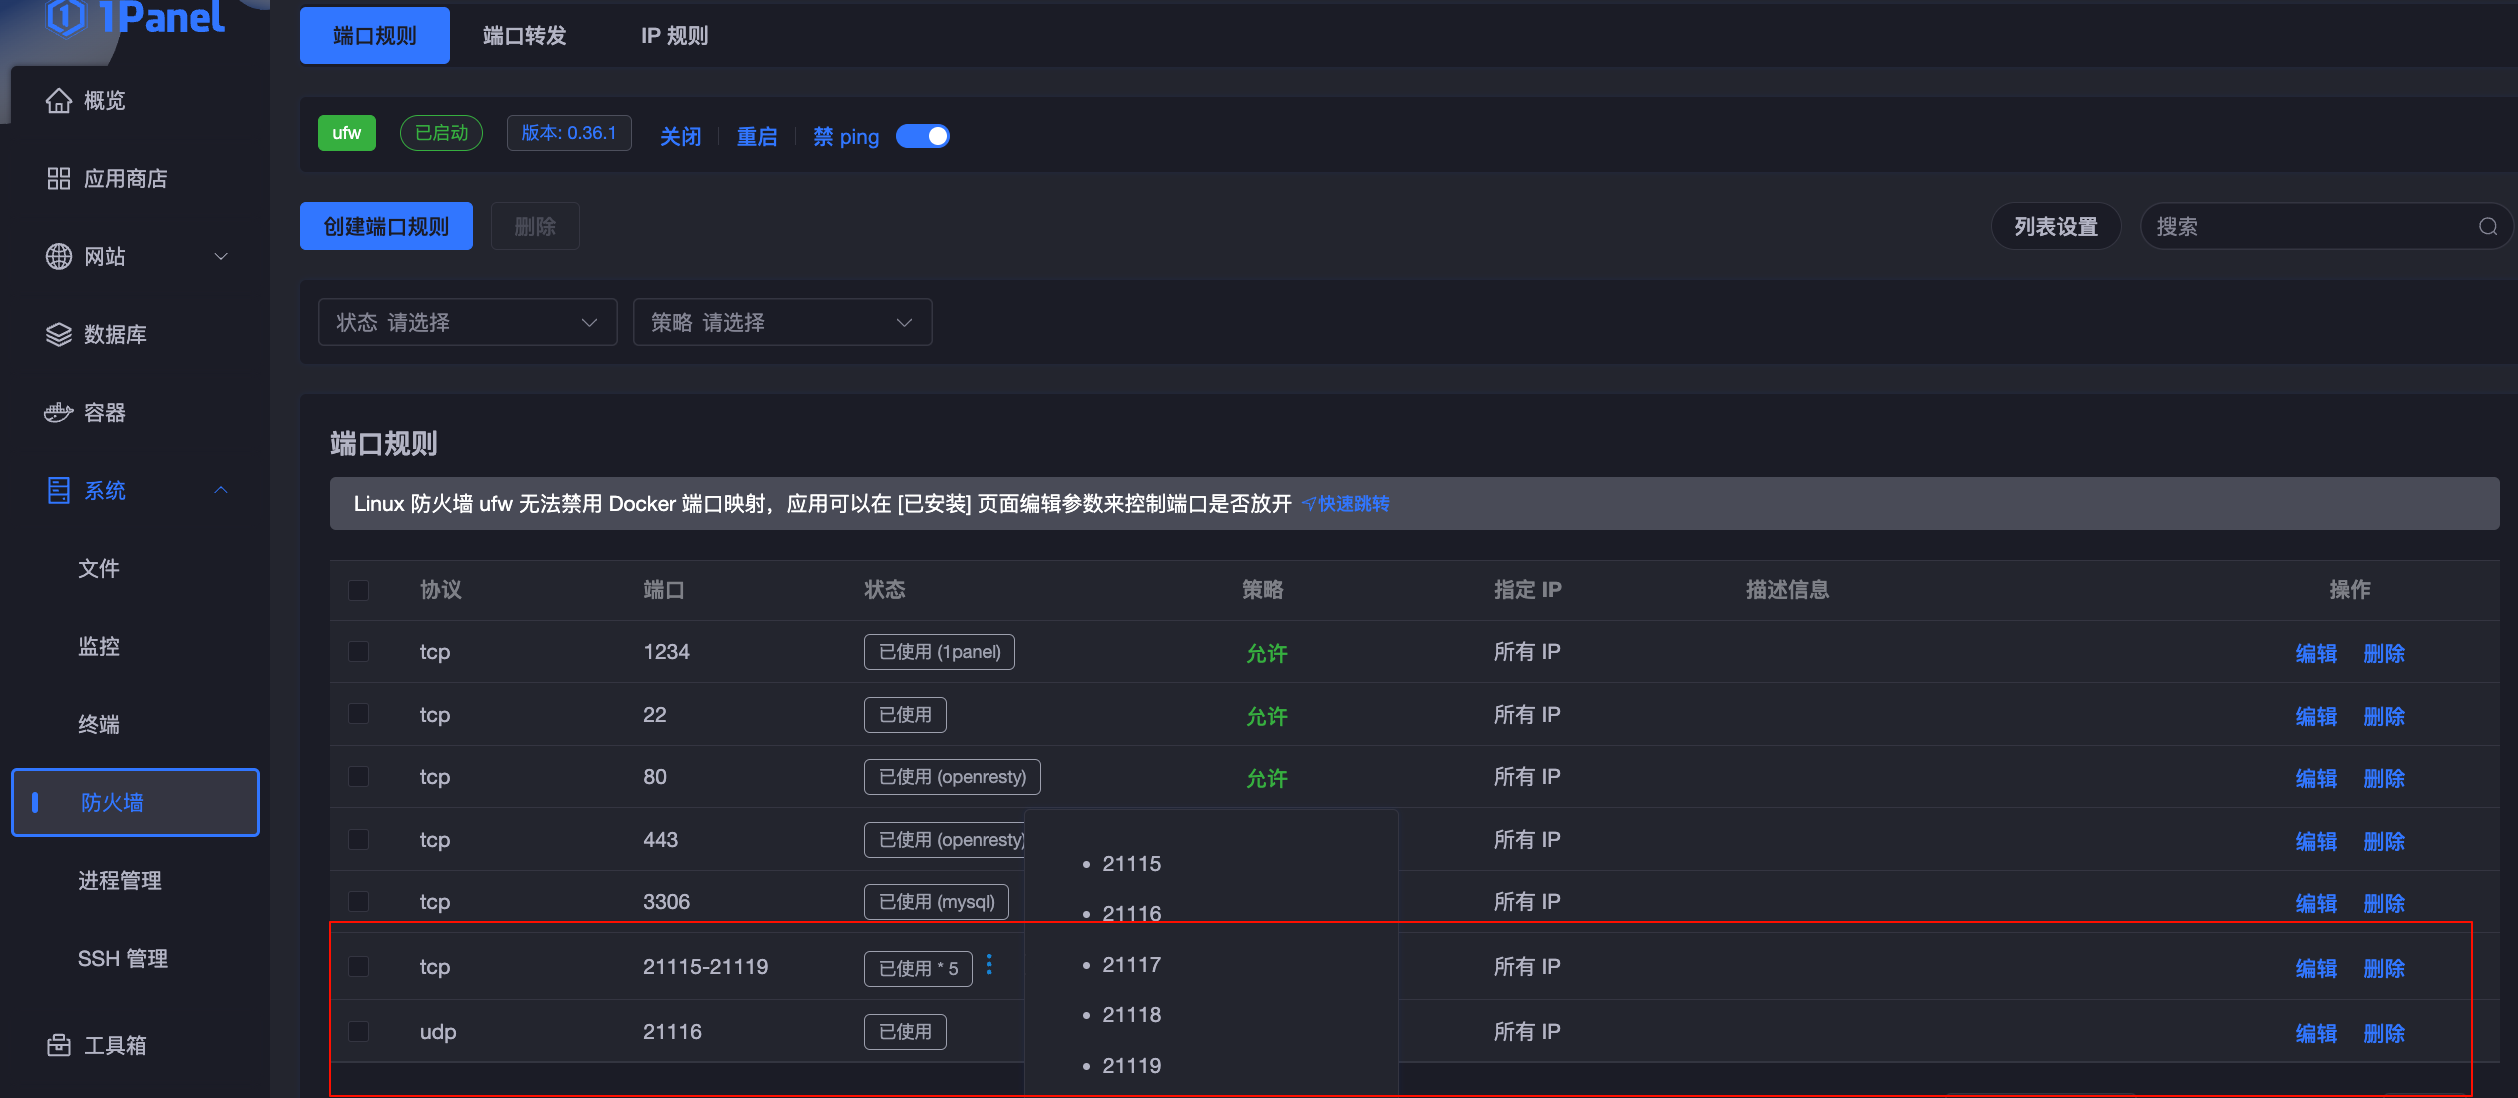Click the 已使用 (1panel) status tag
2518x1098 pixels.
click(x=939, y=652)
